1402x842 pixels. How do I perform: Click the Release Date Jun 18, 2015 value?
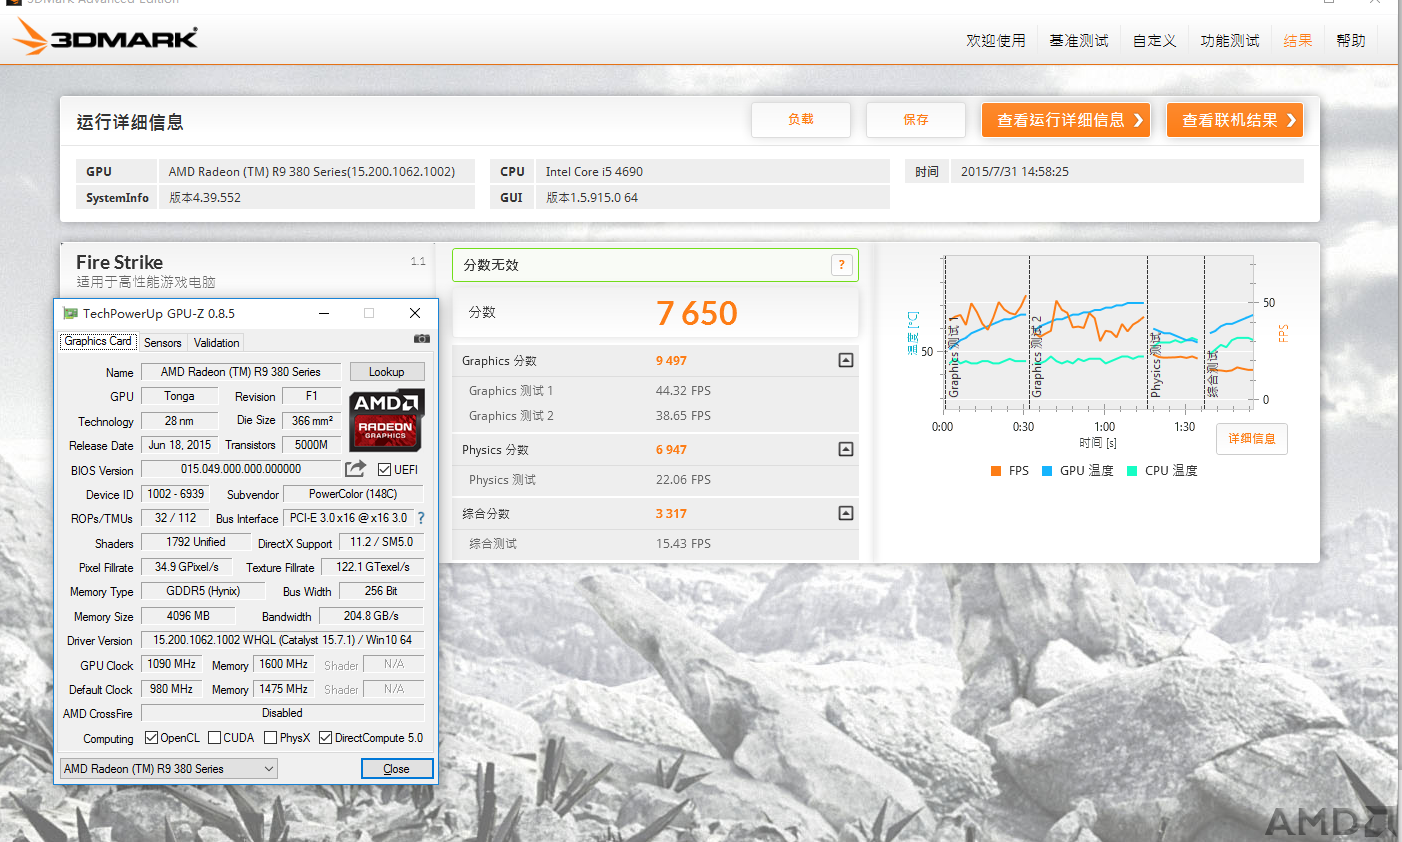pyautogui.click(x=180, y=444)
